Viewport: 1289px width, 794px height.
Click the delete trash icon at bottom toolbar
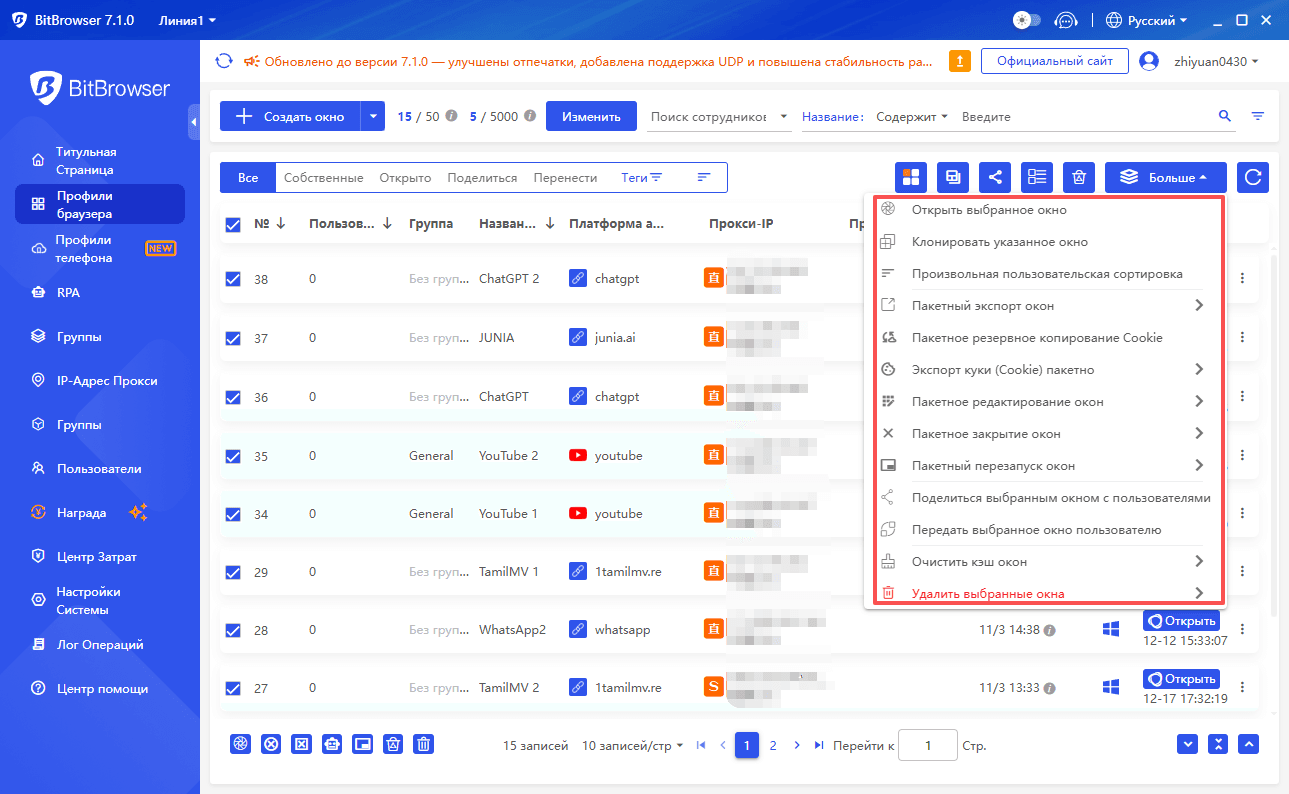click(423, 744)
